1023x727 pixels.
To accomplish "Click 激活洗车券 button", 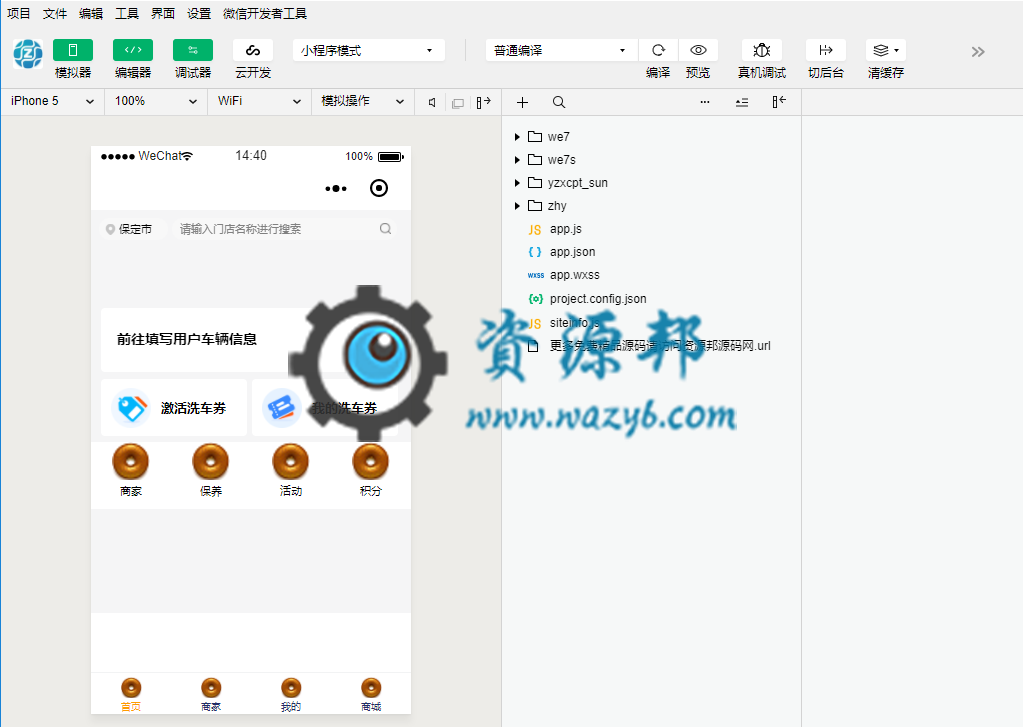I will [174, 408].
